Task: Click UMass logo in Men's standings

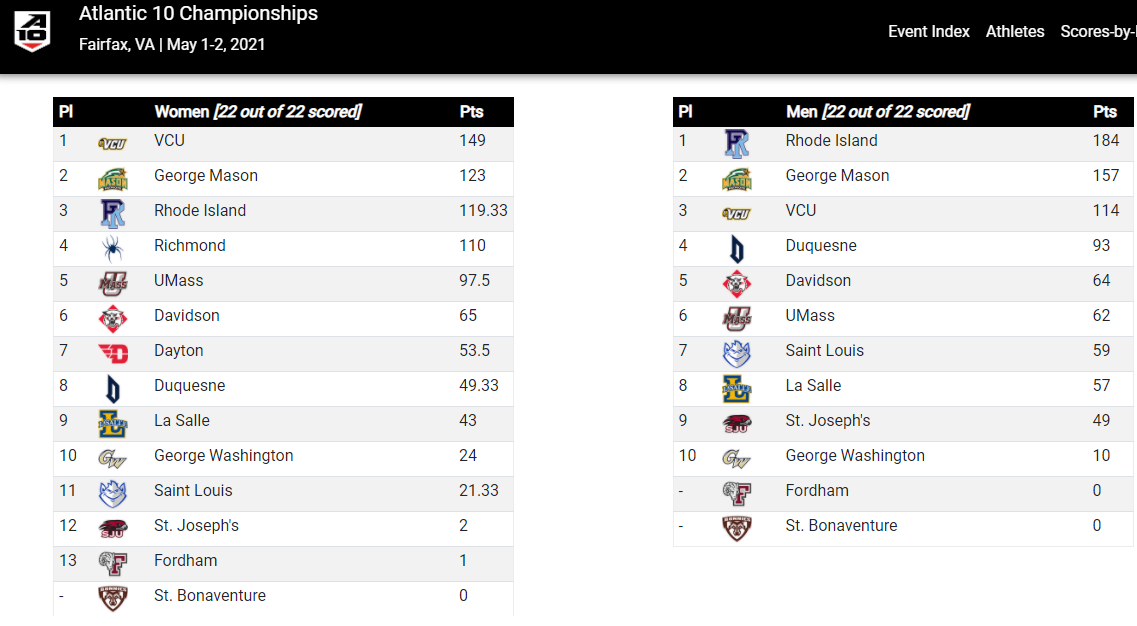Action: [737, 319]
